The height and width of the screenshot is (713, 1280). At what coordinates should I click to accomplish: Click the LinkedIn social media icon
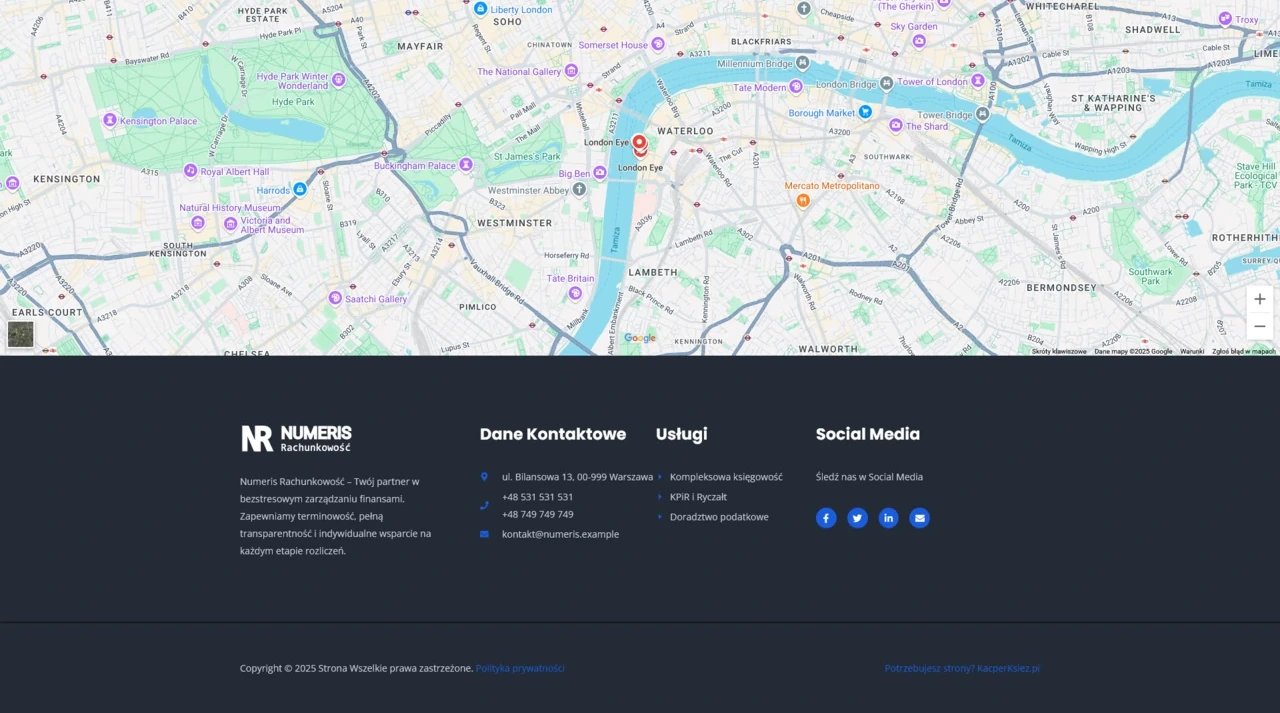pos(888,518)
